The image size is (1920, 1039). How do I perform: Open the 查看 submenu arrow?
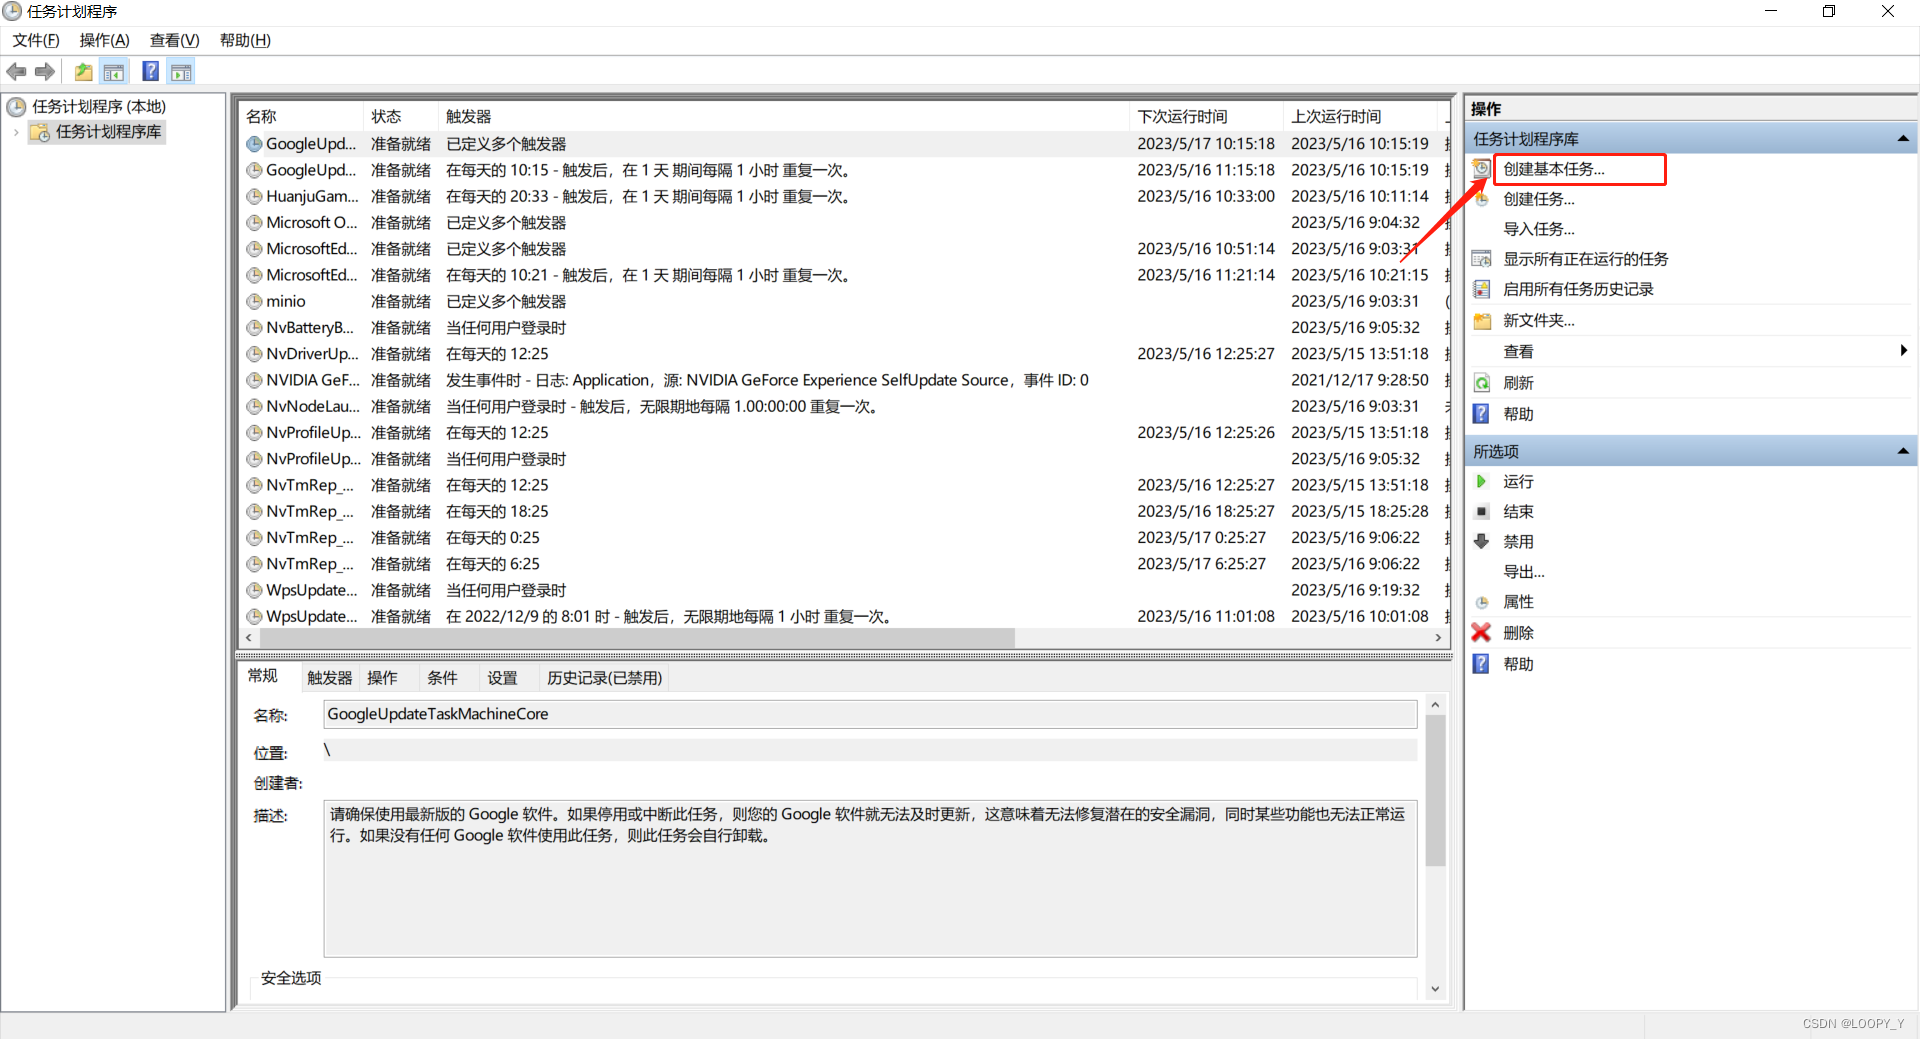1903,351
